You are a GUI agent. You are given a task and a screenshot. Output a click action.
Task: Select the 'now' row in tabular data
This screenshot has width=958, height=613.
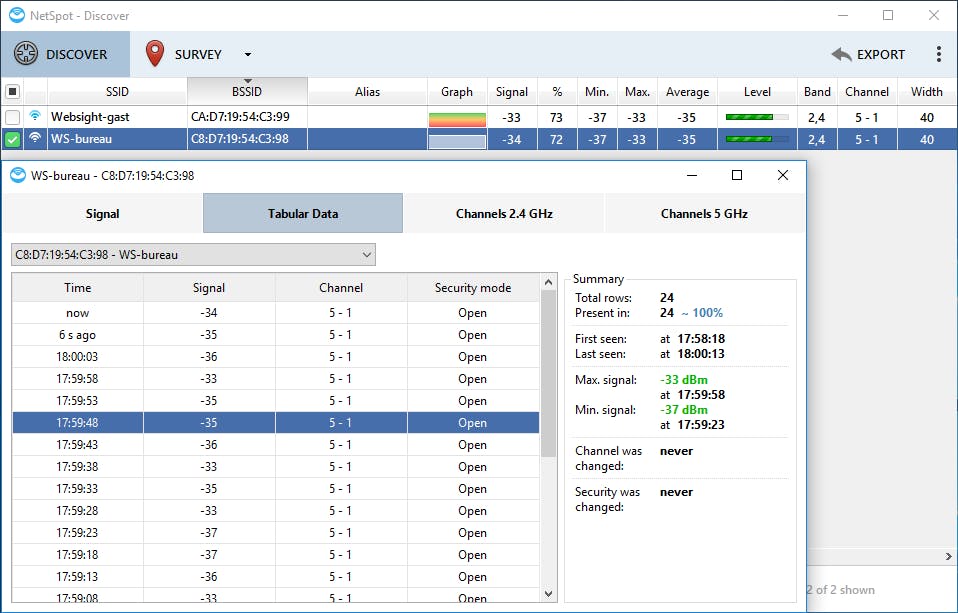[x=276, y=312]
